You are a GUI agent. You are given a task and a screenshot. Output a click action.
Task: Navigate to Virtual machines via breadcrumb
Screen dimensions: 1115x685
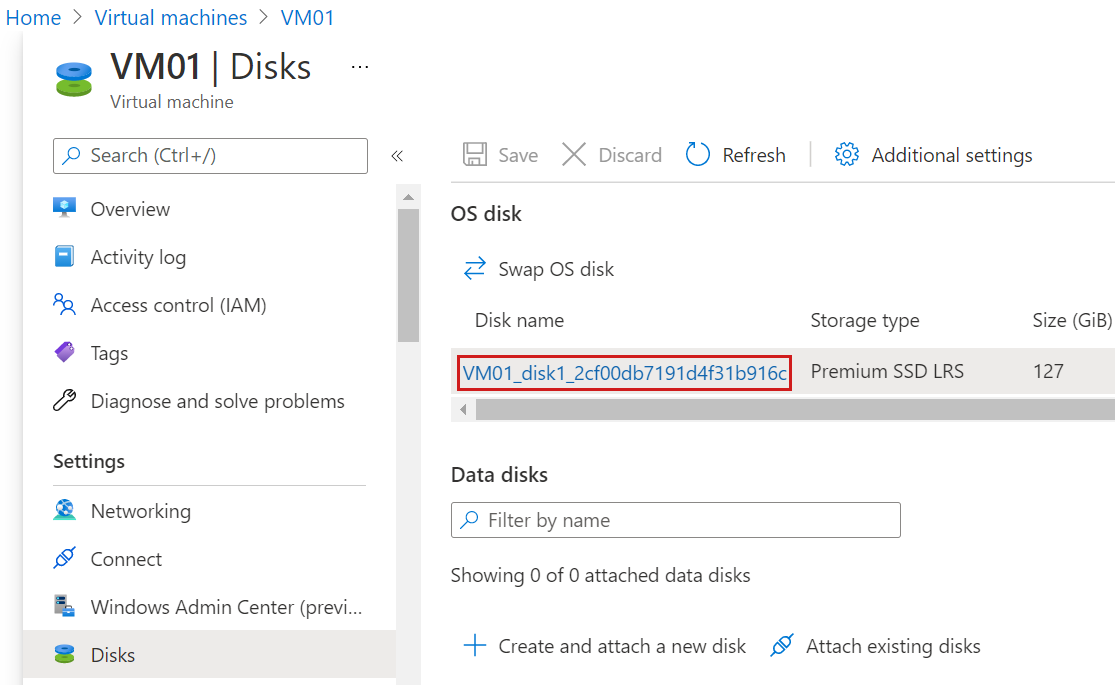pyautogui.click(x=170, y=17)
